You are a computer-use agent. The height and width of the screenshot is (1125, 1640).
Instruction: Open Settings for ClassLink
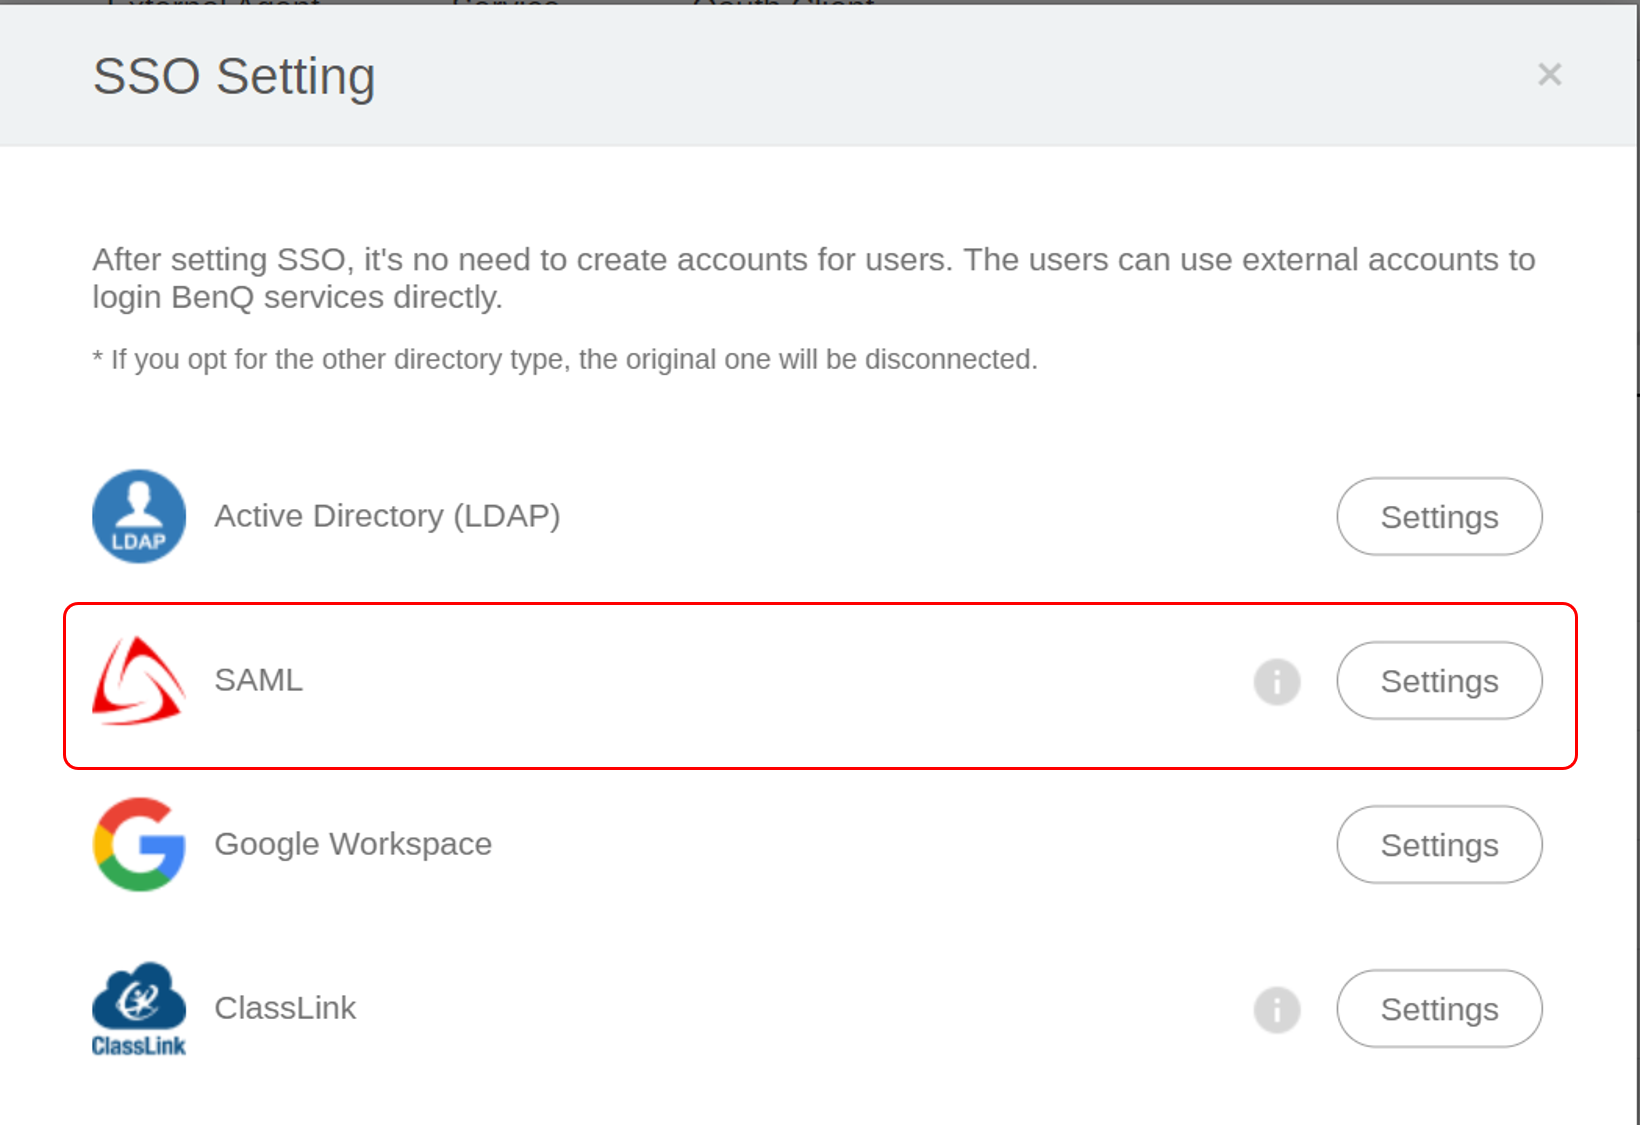click(x=1439, y=1009)
